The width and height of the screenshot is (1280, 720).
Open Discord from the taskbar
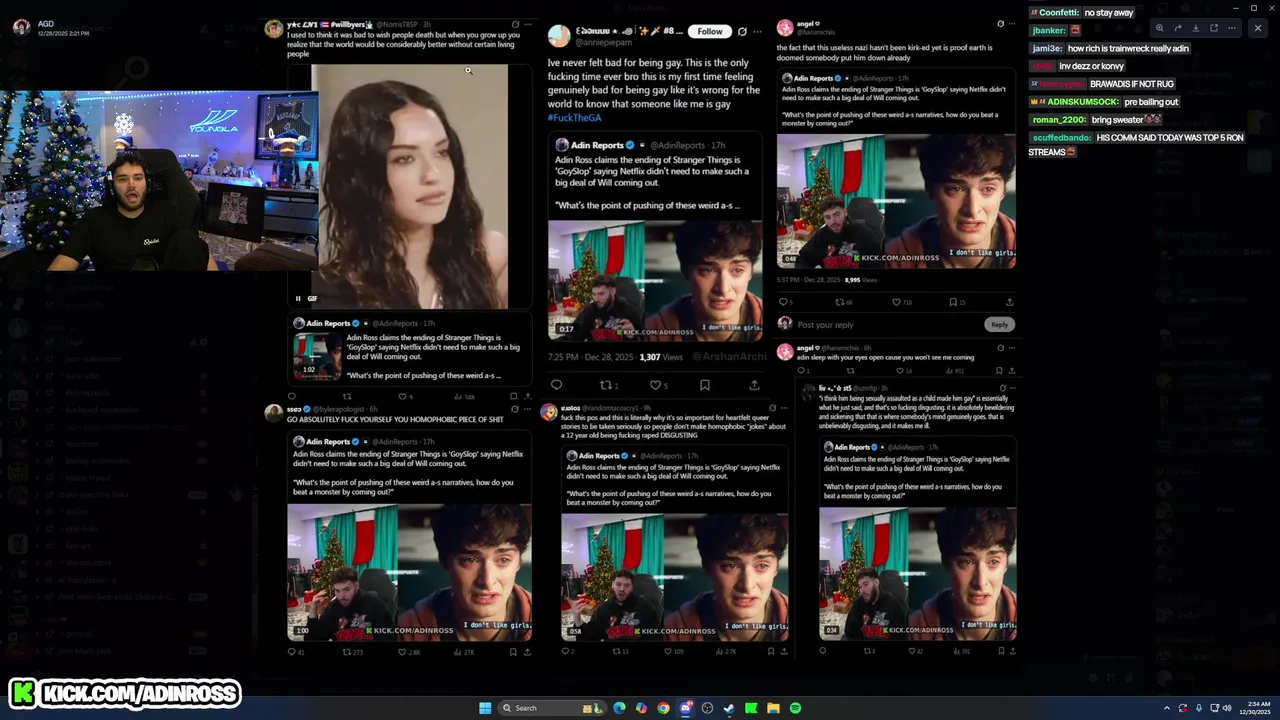[685, 708]
